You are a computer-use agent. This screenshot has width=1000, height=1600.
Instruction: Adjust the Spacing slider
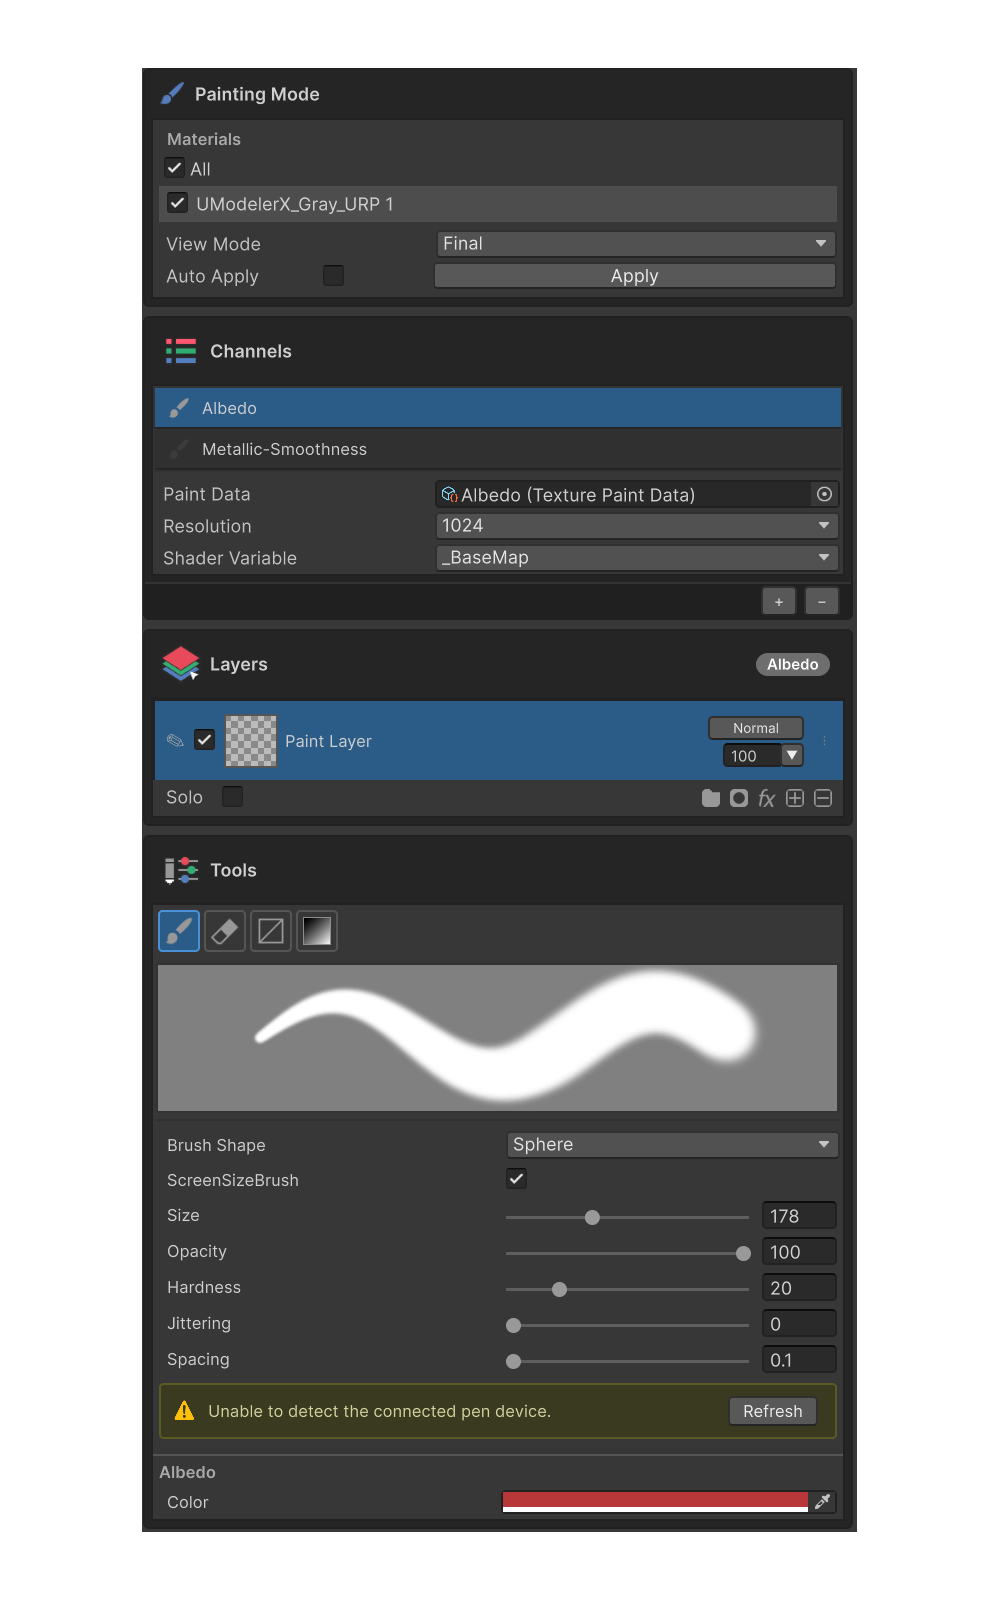627,1361
